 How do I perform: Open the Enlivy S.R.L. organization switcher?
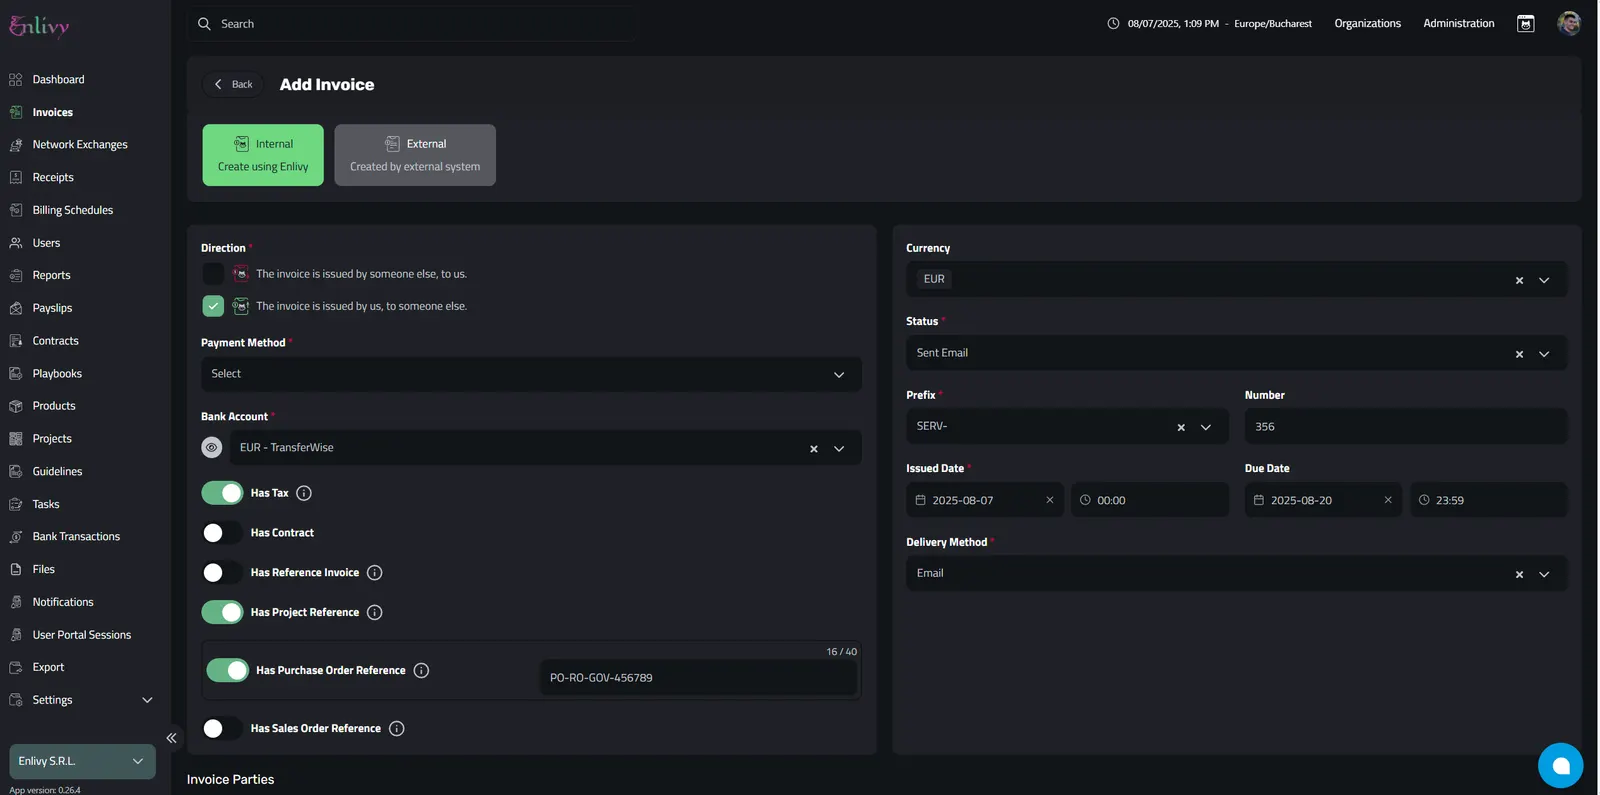click(x=82, y=761)
